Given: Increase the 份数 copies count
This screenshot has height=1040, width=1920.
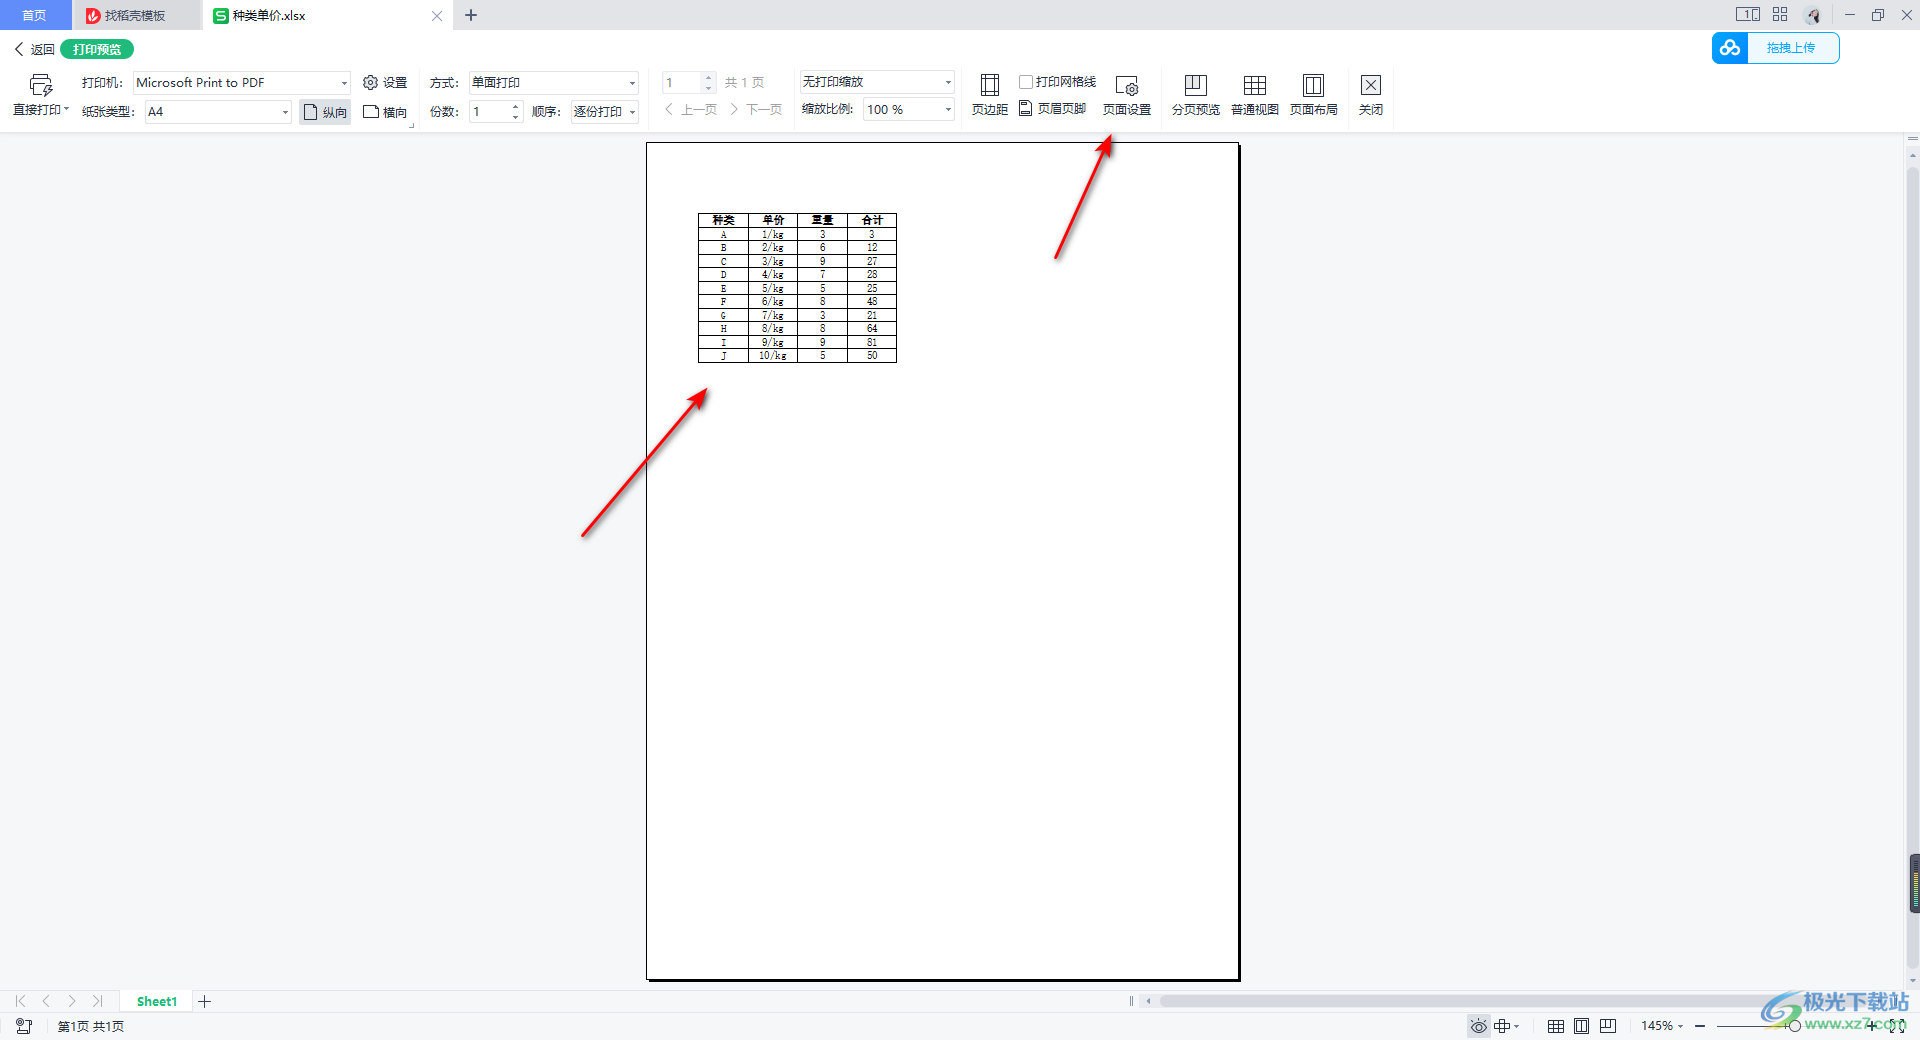Looking at the screenshot, I should [x=516, y=107].
